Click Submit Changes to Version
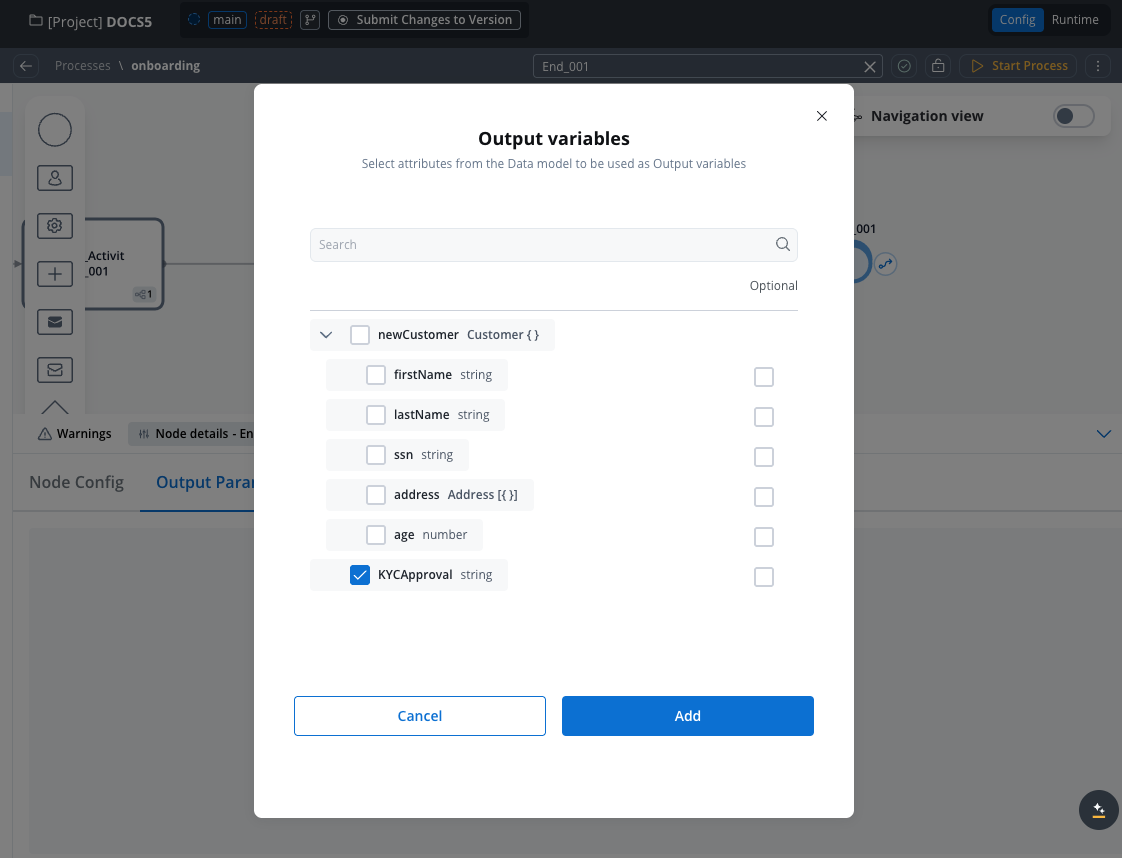 pyautogui.click(x=424, y=20)
